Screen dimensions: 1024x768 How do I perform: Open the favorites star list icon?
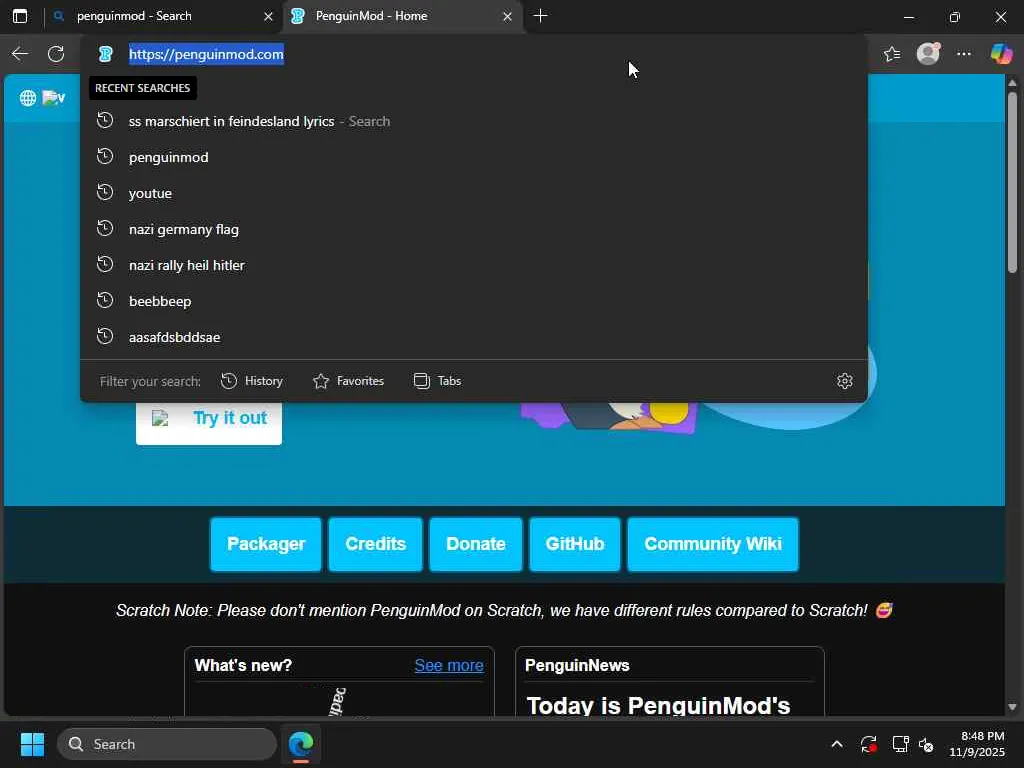(892, 54)
